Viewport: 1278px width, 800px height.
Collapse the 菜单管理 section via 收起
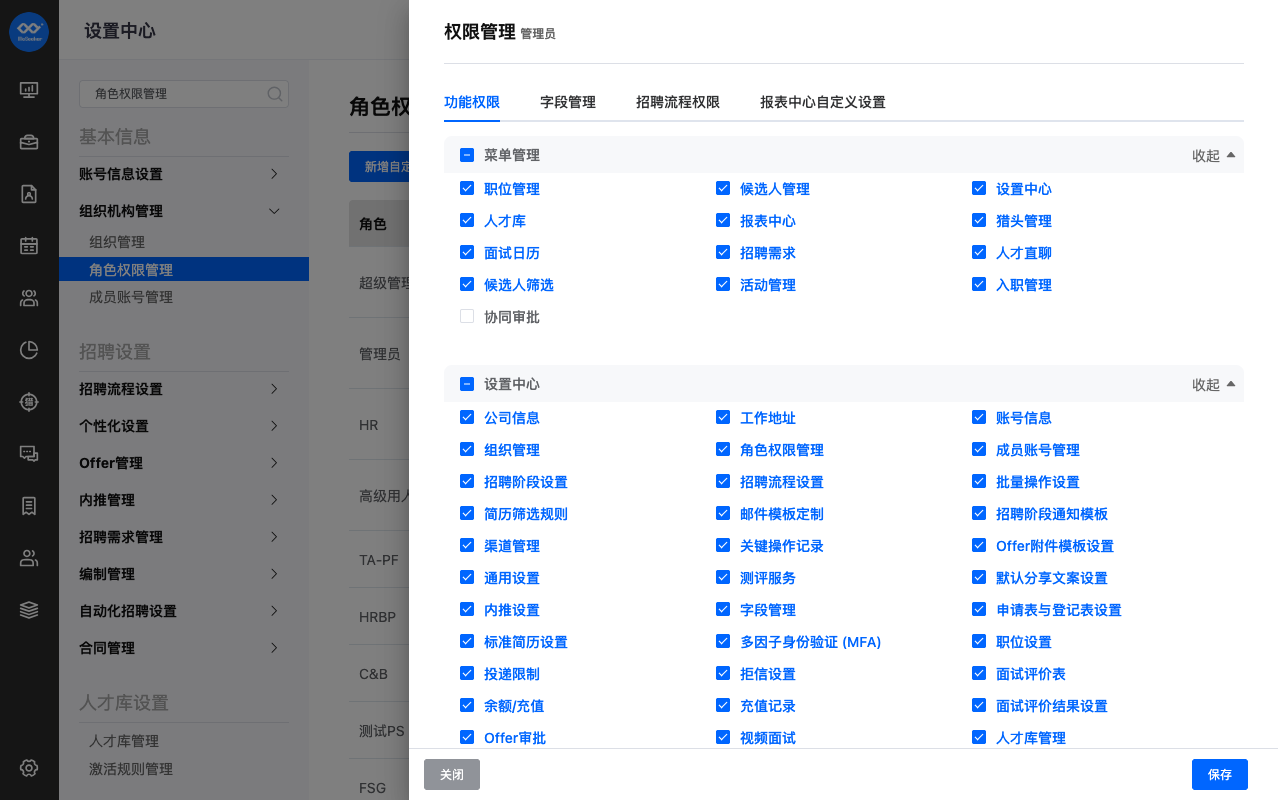pyautogui.click(x=1213, y=155)
